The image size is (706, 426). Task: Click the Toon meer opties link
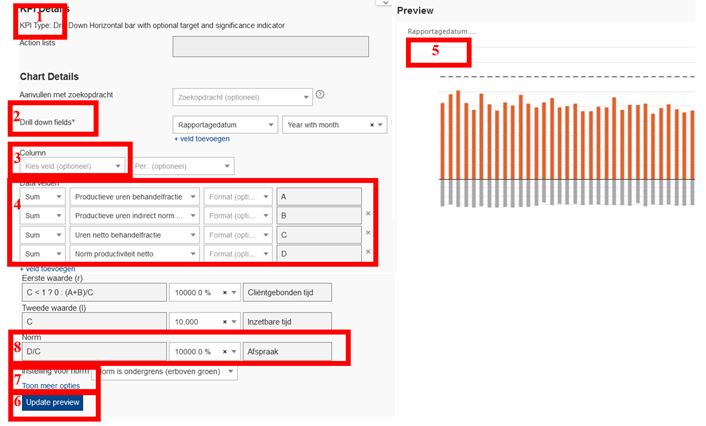click(51, 385)
